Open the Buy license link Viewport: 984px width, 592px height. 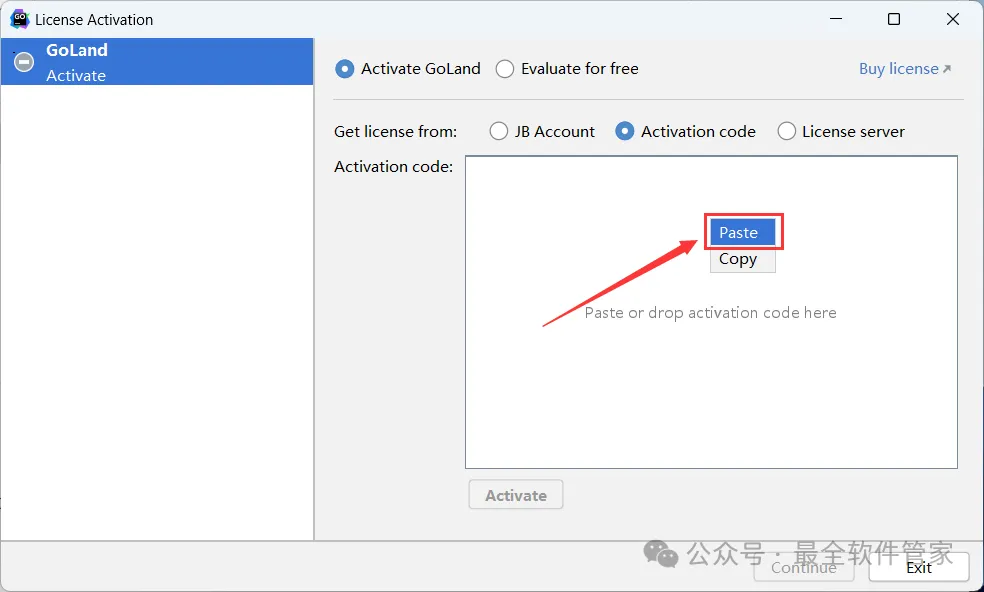coord(904,68)
